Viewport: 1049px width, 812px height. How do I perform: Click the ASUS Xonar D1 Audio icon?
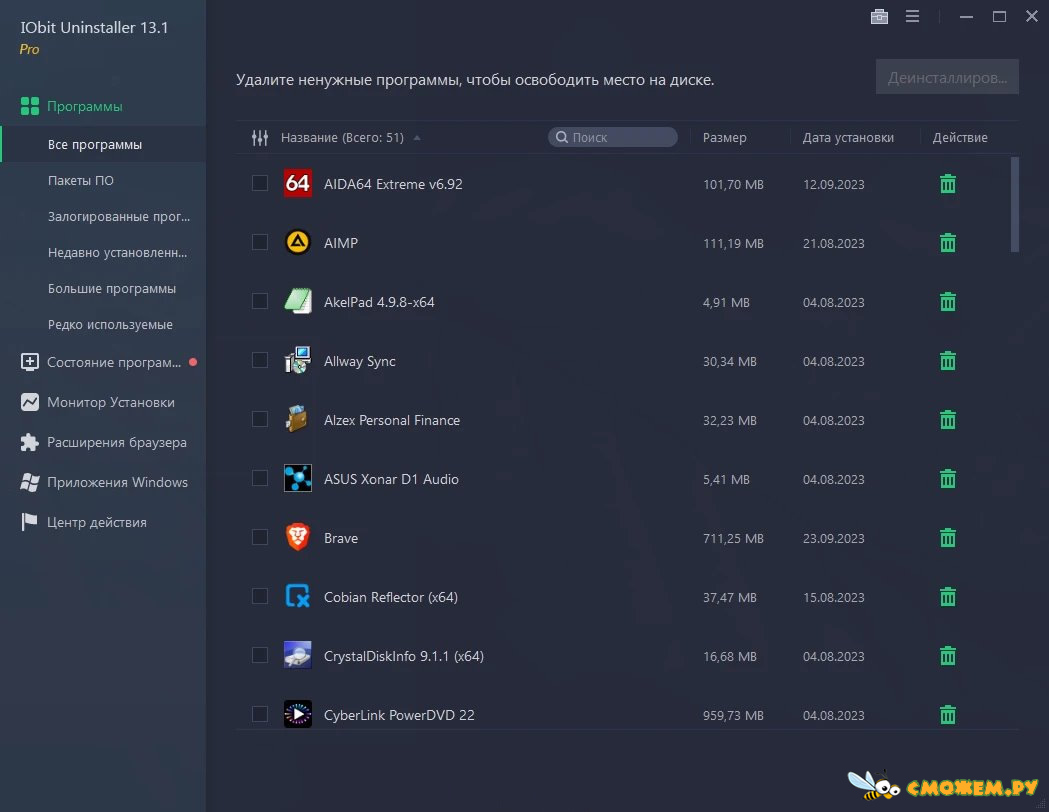point(298,478)
